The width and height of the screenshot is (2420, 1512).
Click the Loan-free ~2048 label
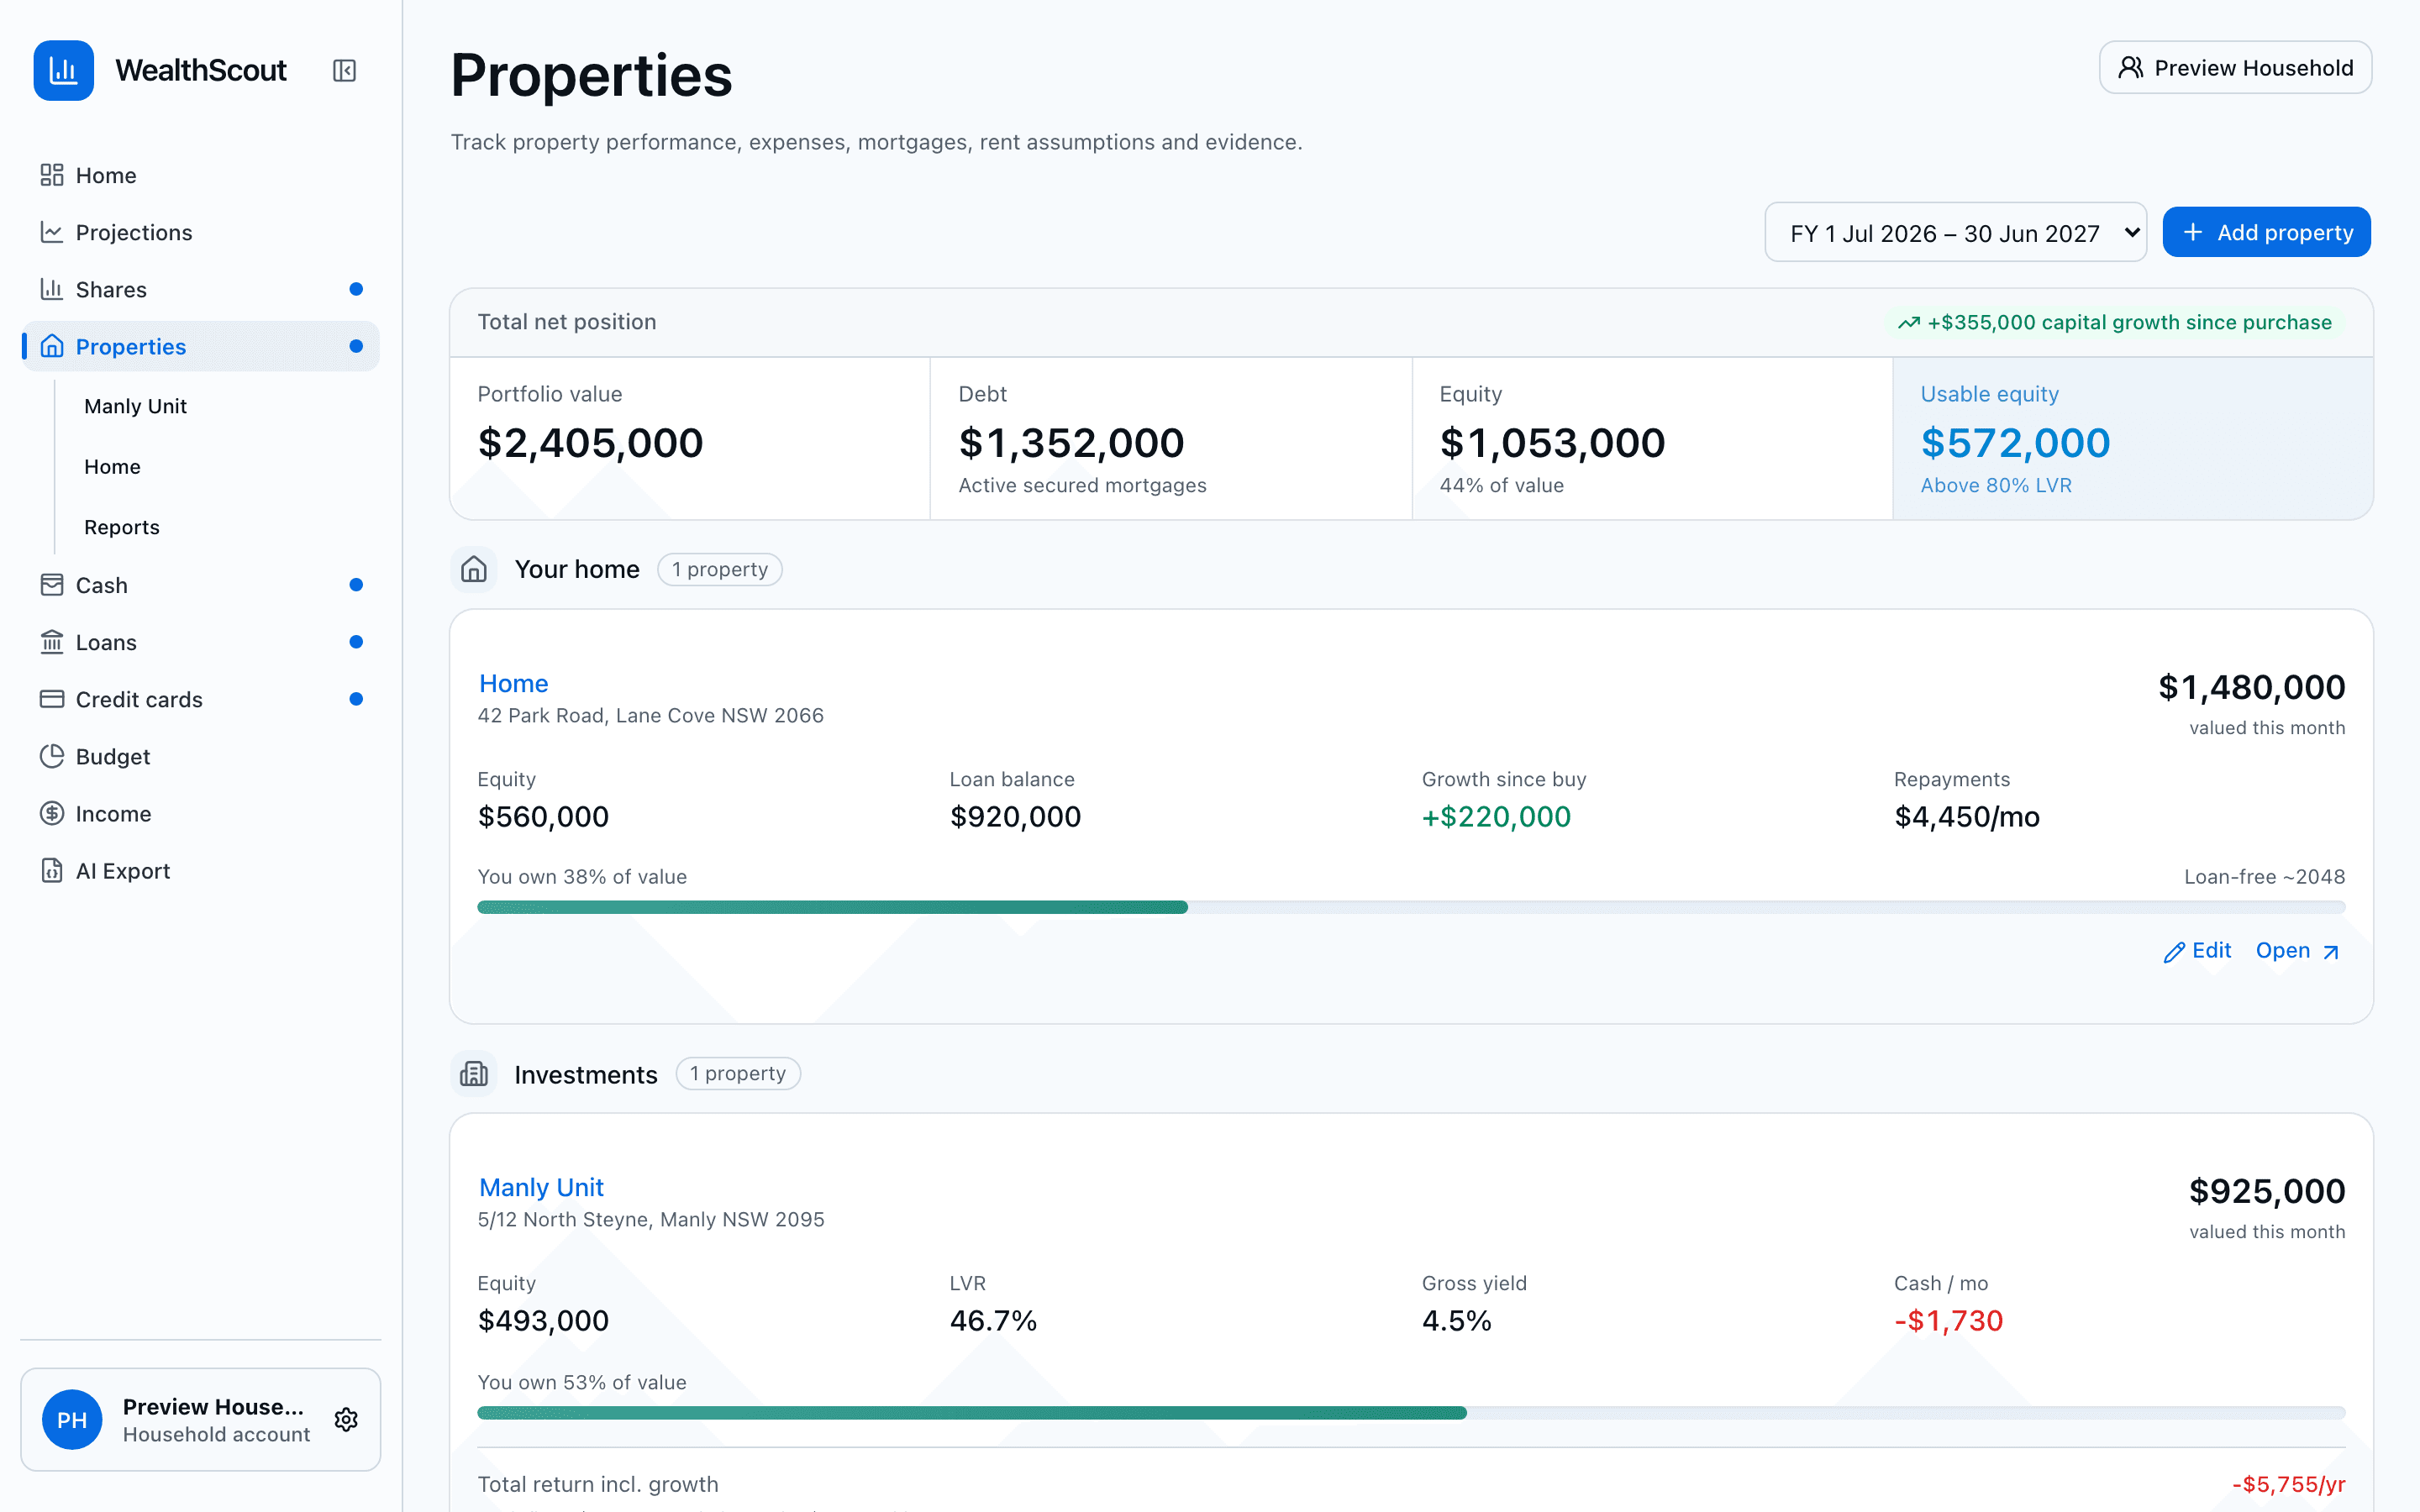coord(2264,877)
